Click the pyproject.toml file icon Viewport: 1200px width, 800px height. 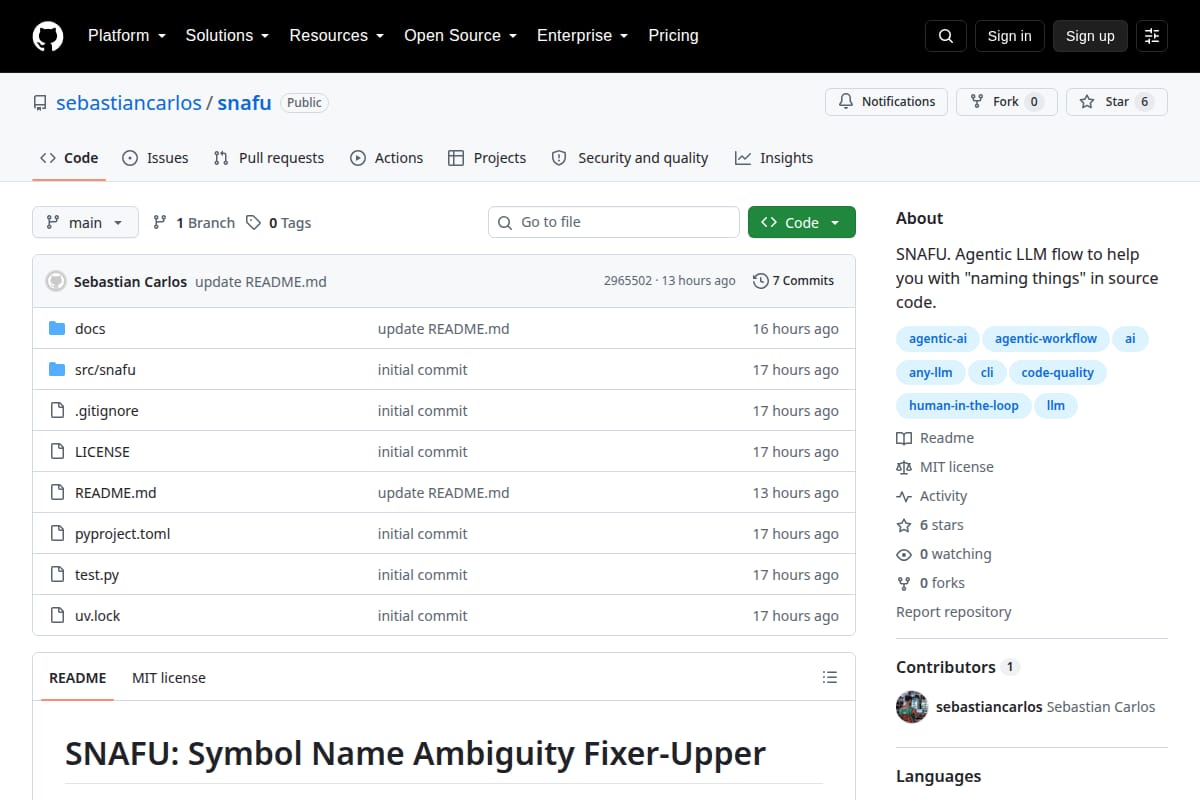(x=57, y=534)
